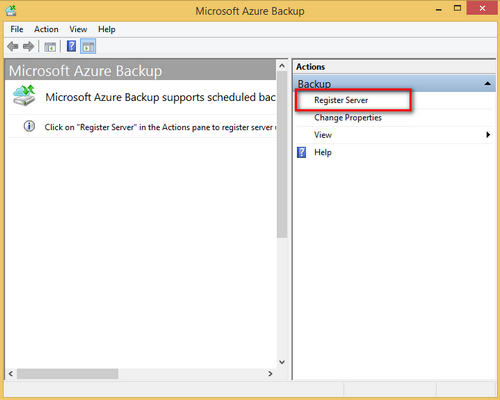Screen dimensions: 500x400
Task: Click the Forward arrow toolbar icon
Action: click(x=29, y=46)
